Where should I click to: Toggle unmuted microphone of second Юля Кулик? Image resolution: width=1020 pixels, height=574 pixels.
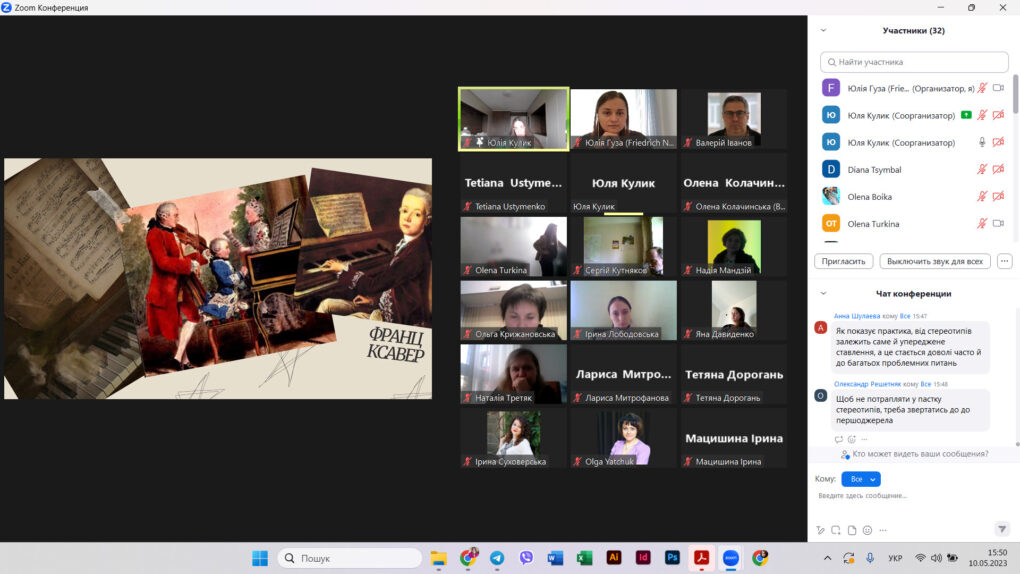coord(982,142)
